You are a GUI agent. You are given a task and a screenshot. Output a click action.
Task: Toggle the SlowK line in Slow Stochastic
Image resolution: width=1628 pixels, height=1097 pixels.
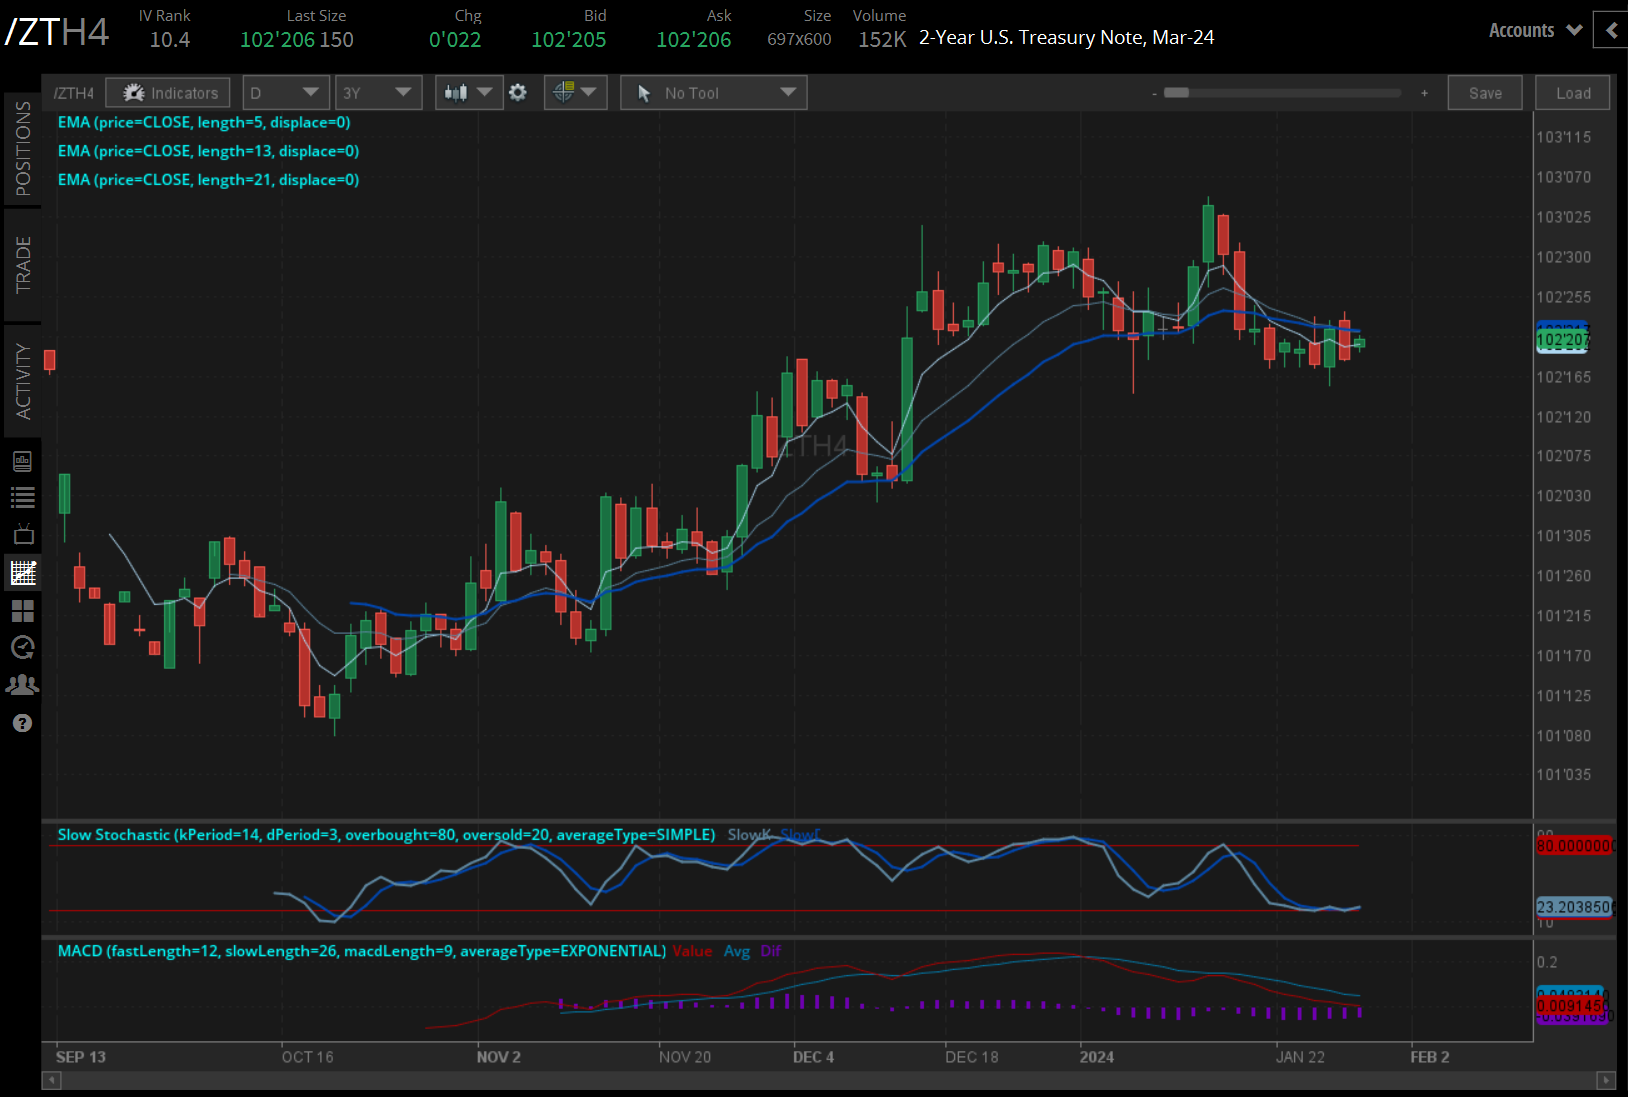click(748, 834)
